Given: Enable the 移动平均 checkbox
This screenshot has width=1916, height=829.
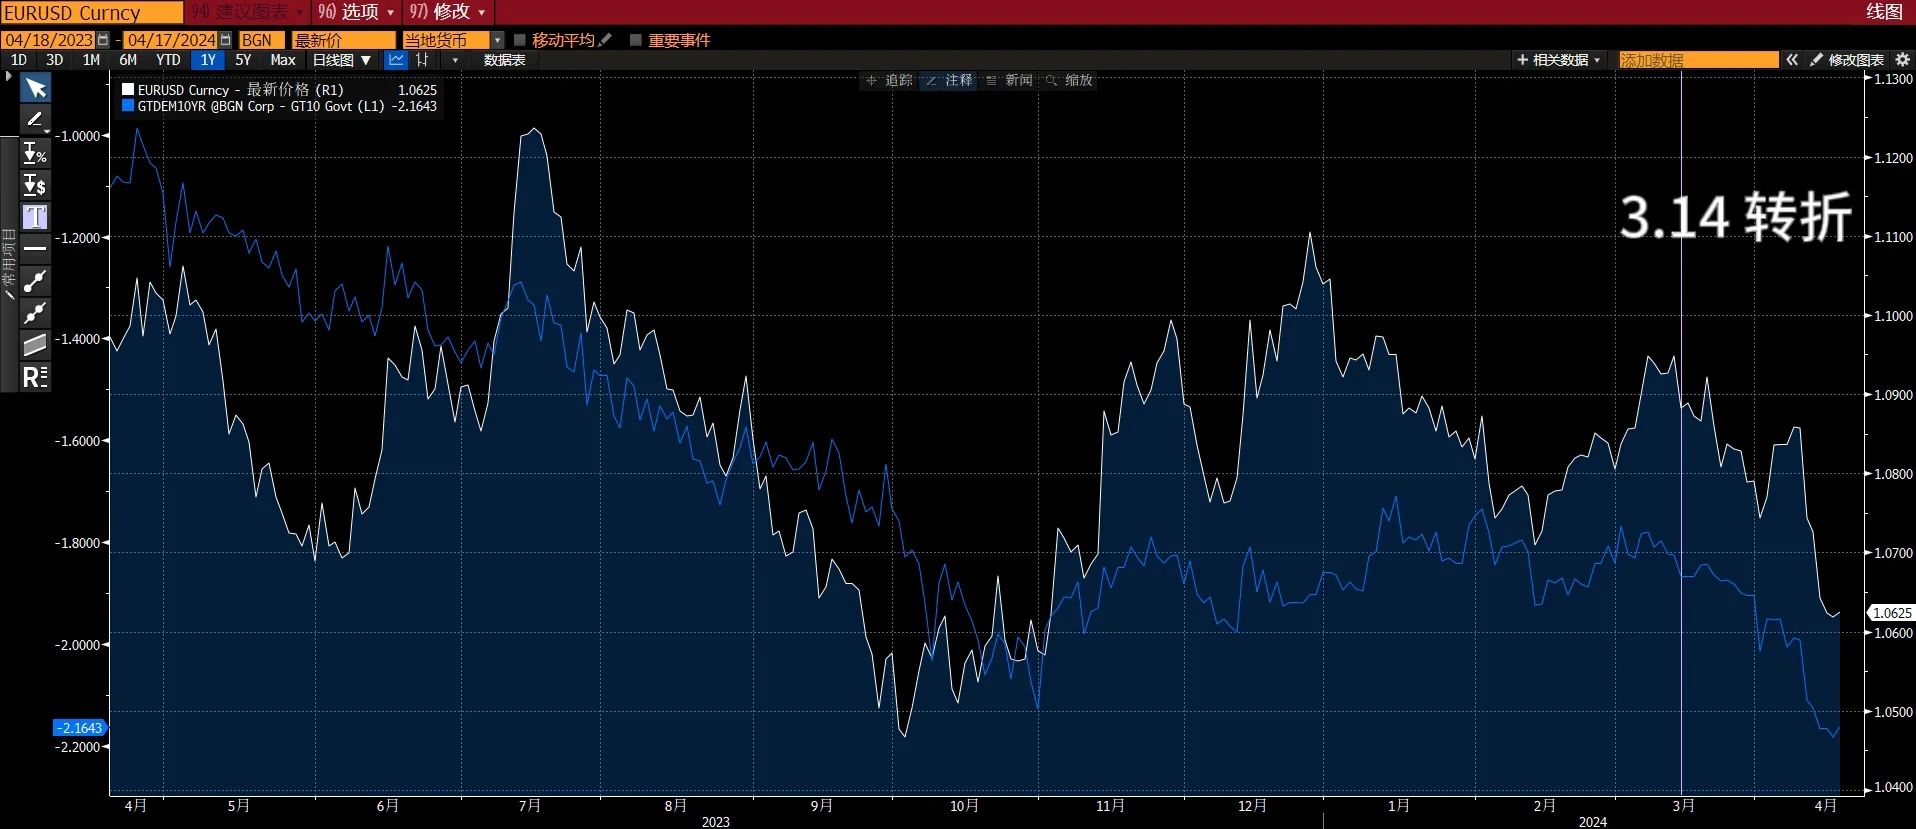Looking at the screenshot, I should (520, 40).
